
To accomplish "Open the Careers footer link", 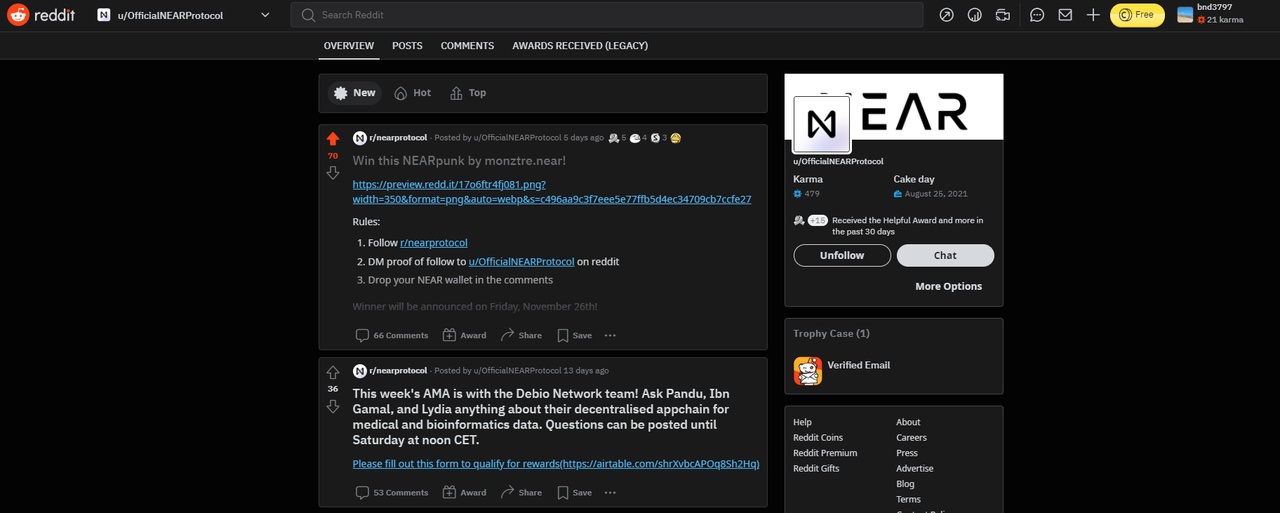I will (x=911, y=437).
